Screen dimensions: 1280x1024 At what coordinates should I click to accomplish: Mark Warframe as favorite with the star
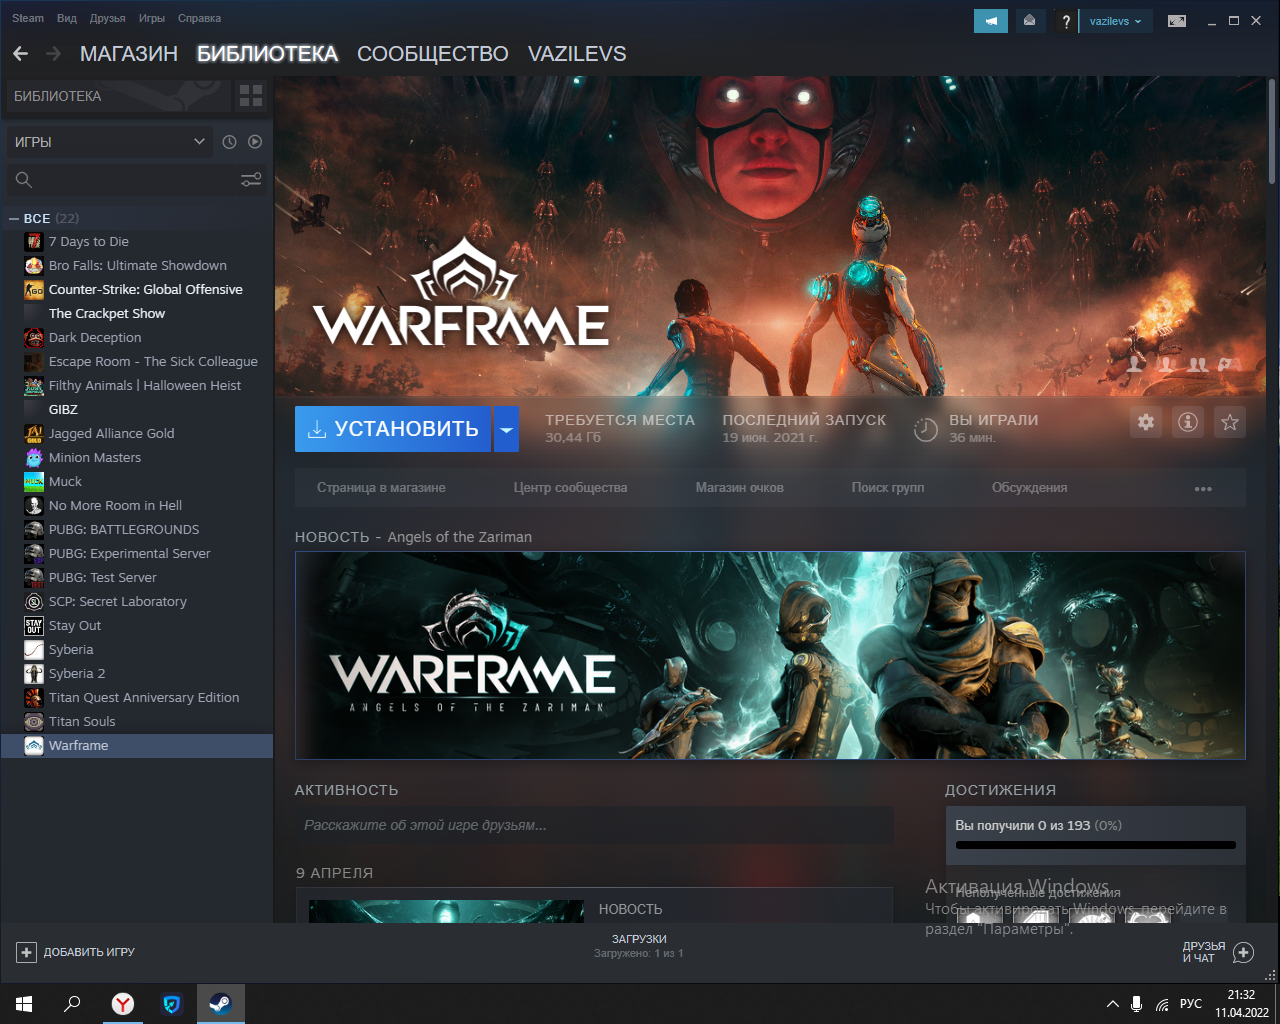1229,422
